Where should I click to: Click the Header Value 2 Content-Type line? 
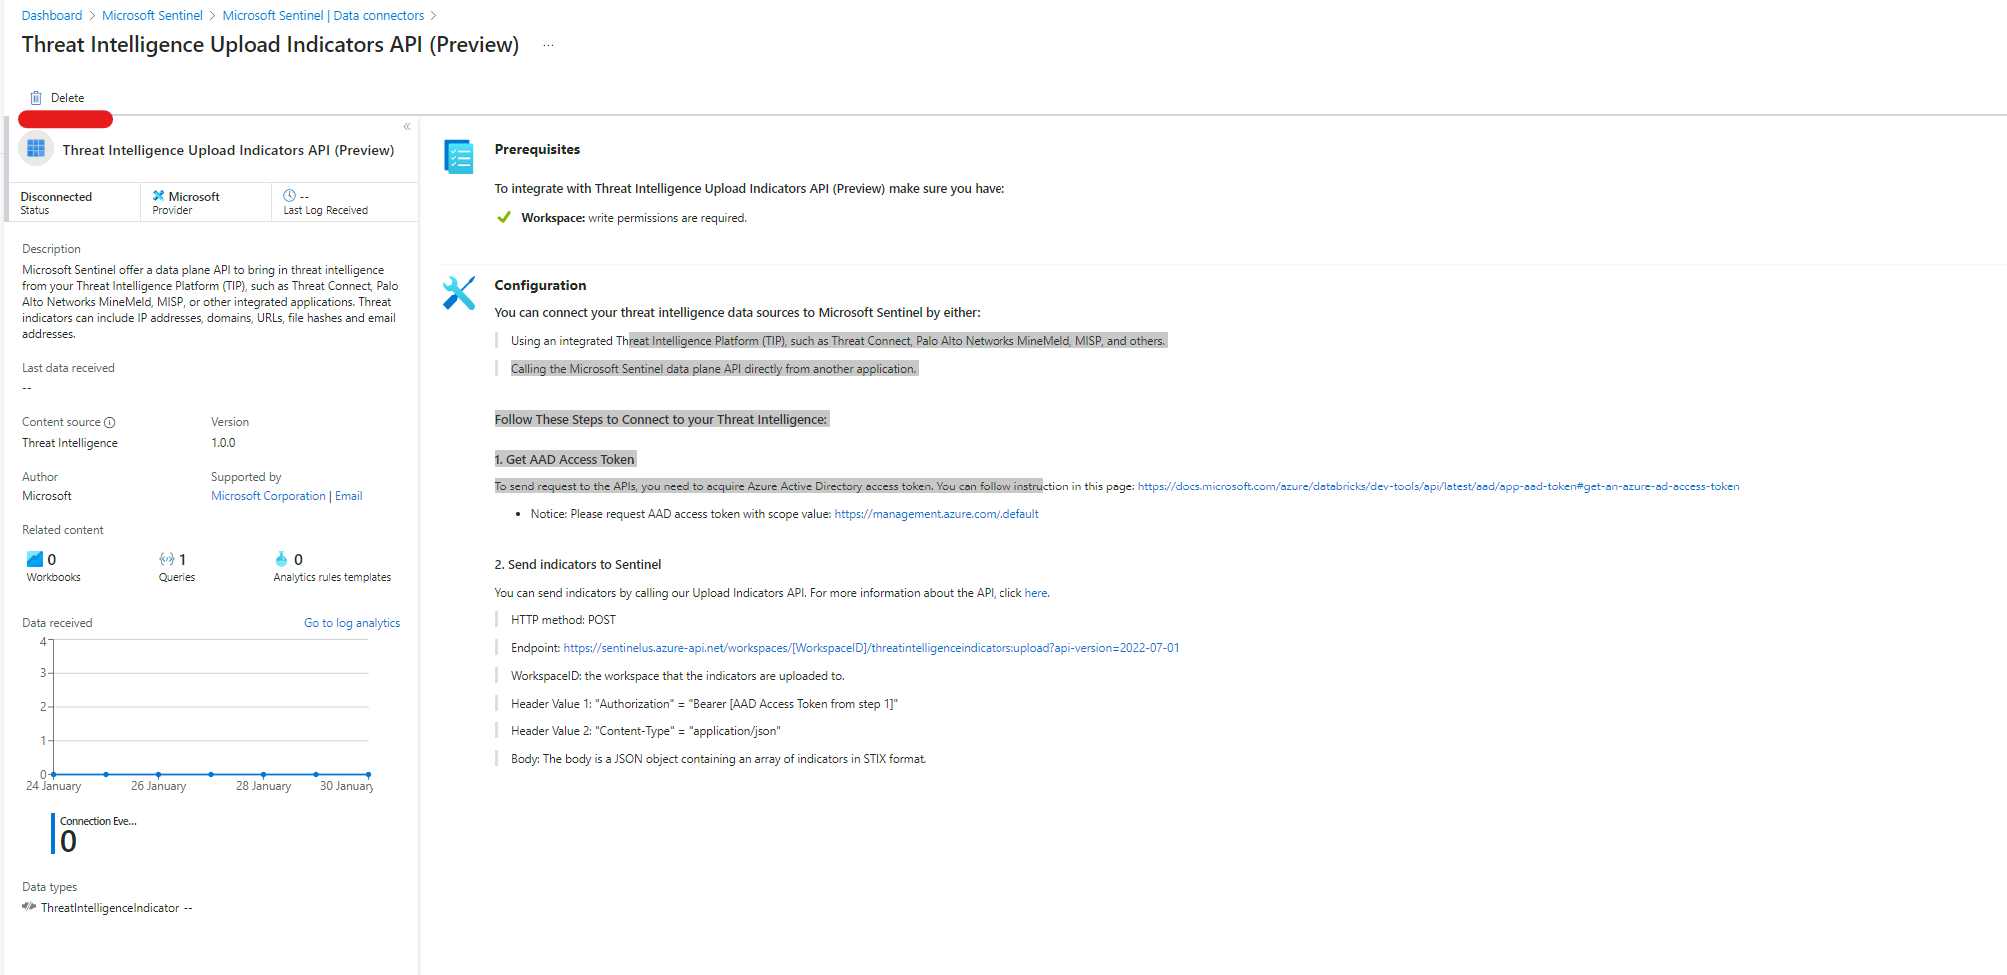(x=646, y=731)
